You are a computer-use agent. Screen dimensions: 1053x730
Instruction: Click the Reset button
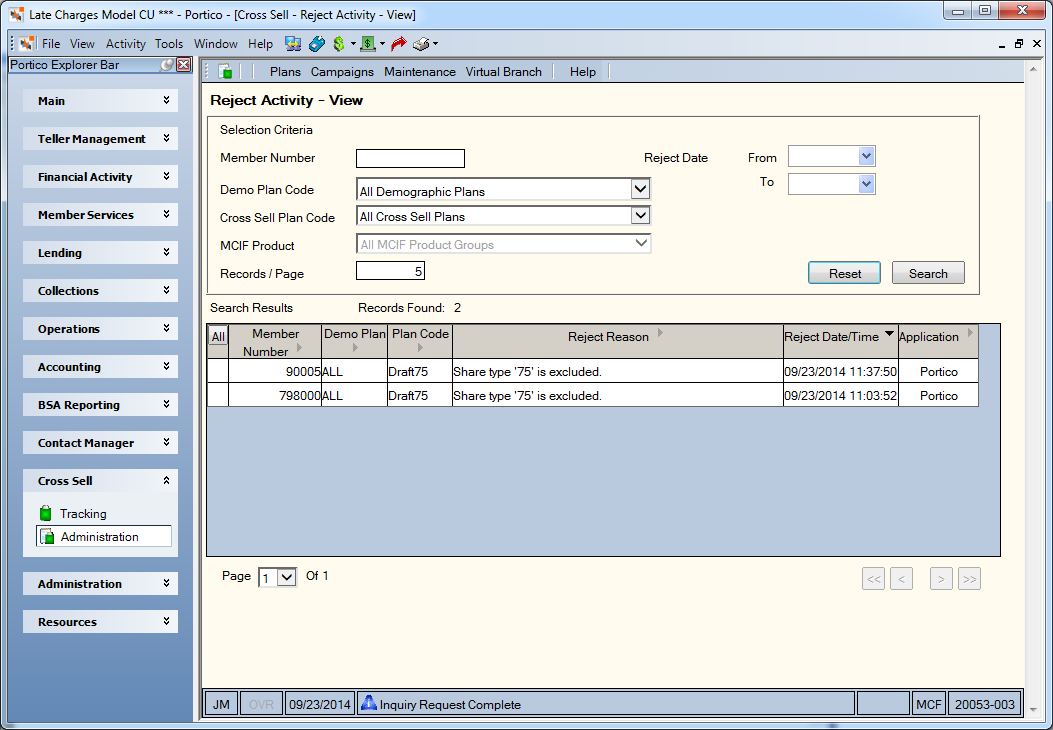coord(844,273)
